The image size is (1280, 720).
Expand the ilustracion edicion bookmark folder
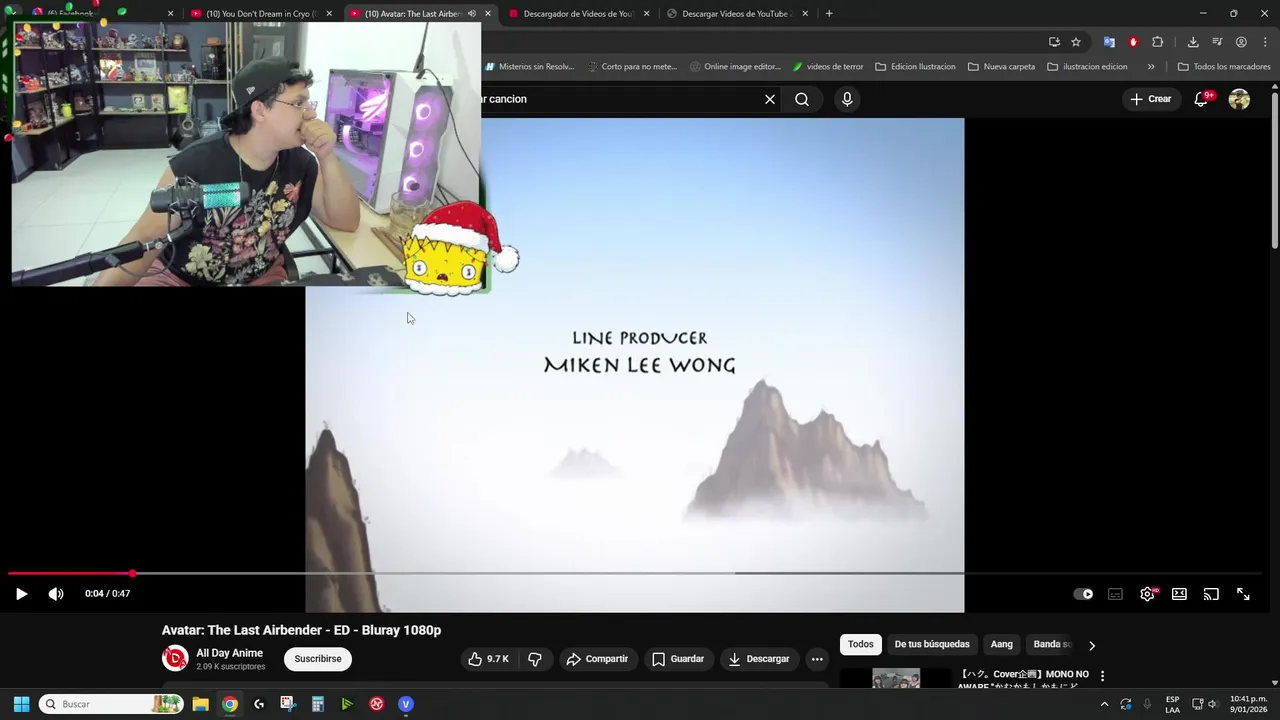pyautogui.click(x=1087, y=67)
